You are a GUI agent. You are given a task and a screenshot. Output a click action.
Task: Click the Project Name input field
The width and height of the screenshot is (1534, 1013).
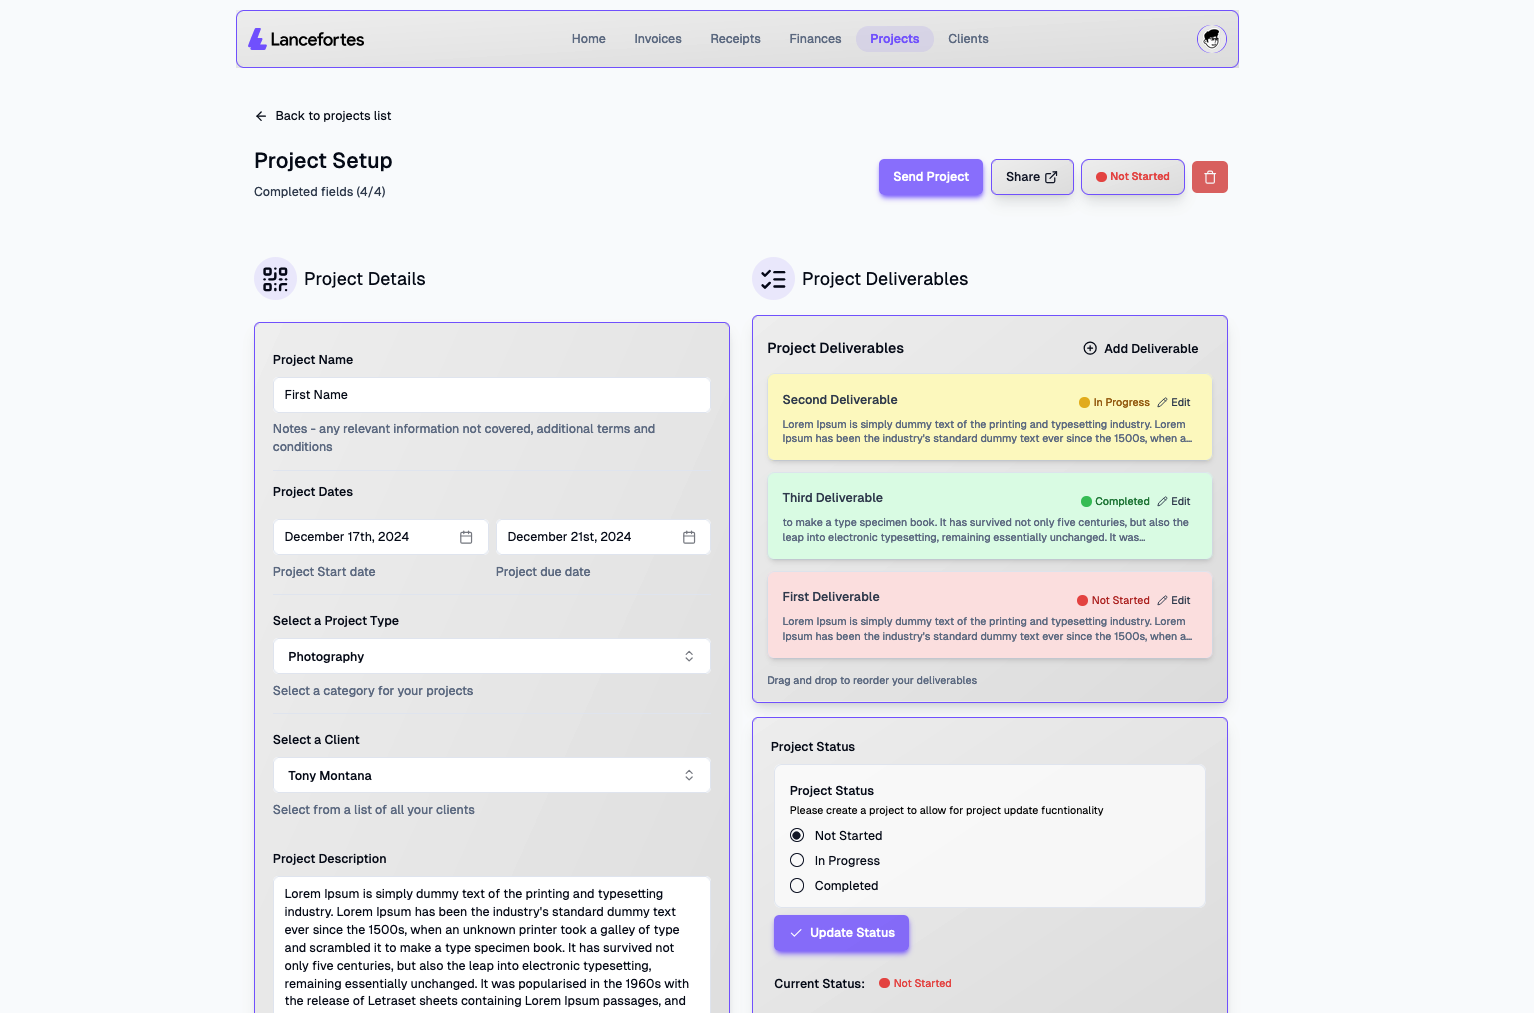point(491,395)
